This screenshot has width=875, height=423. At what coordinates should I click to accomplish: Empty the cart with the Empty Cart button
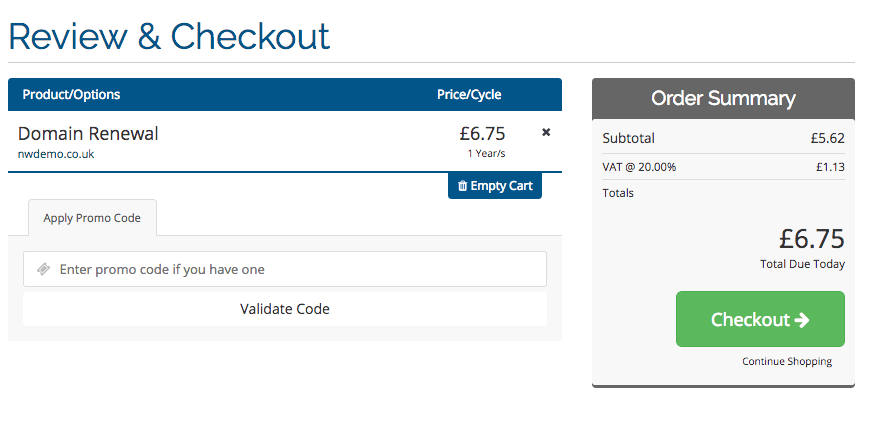coord(494,186)
